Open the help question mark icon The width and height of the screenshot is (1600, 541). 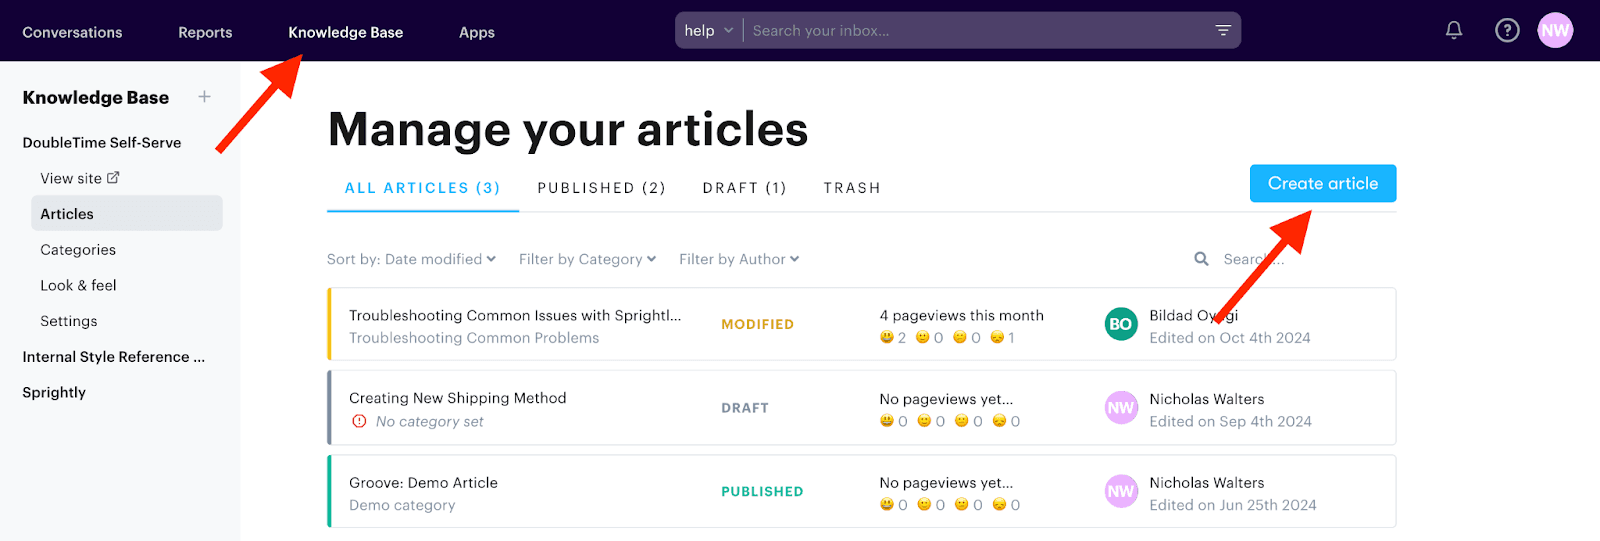[1507, 30]
